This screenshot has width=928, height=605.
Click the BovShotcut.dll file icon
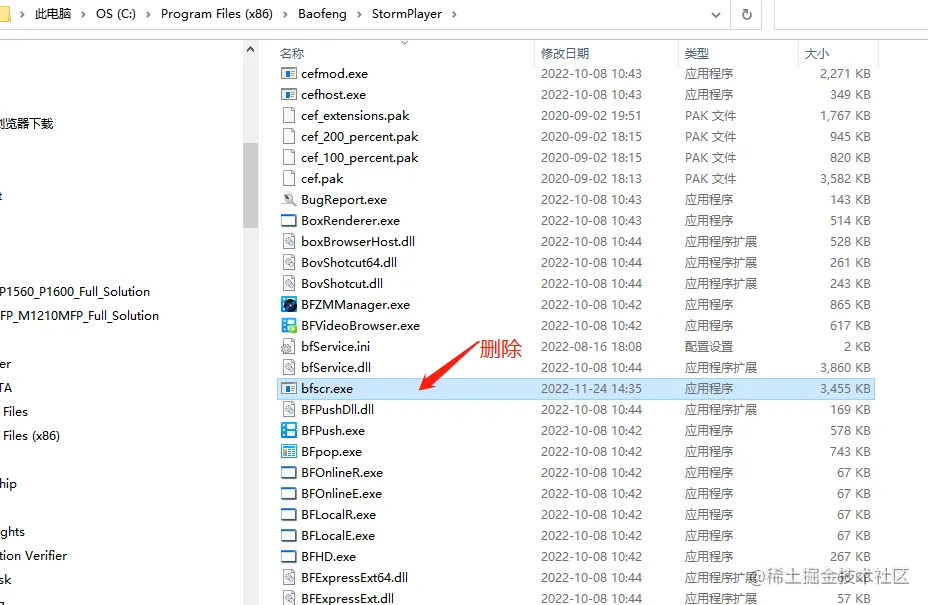pos(289,284)
